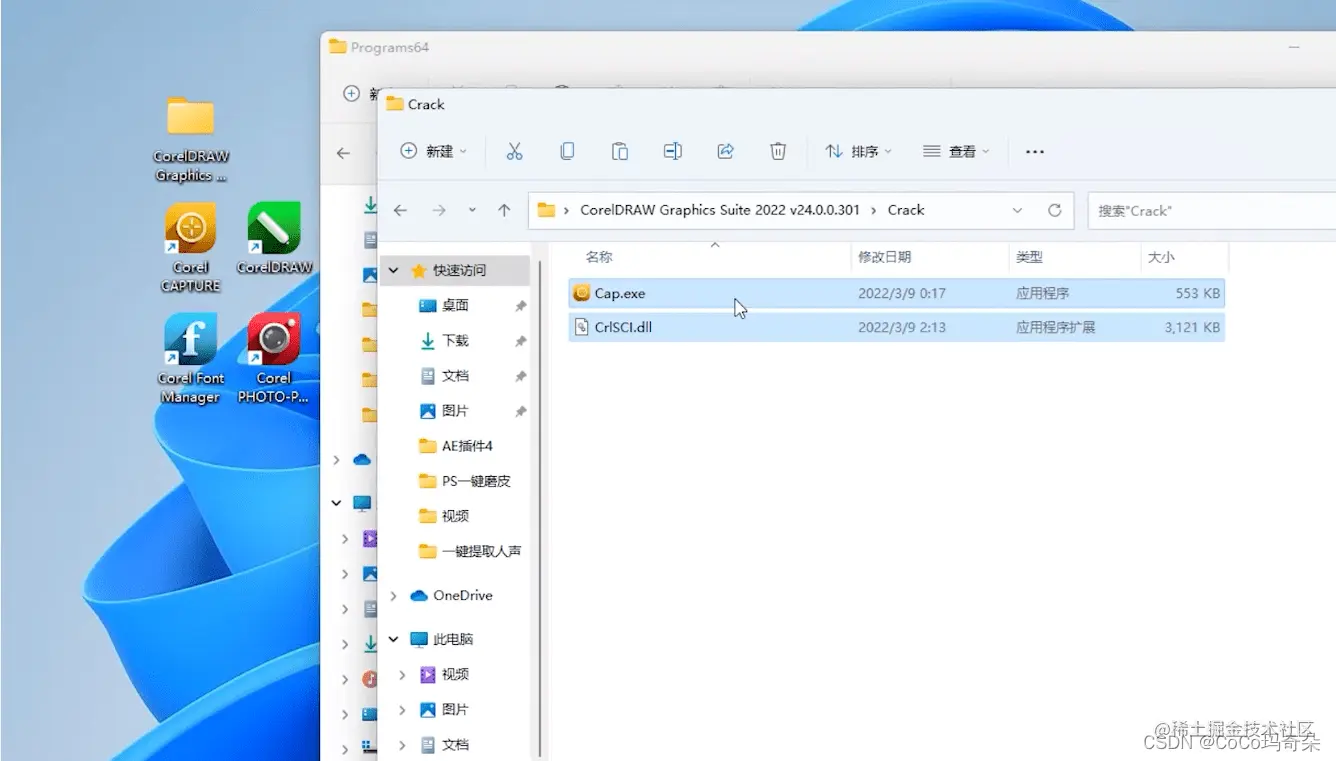Select 下载 in quick access
The width and height of the screenshot is (1336, 761).
[455, 340]
